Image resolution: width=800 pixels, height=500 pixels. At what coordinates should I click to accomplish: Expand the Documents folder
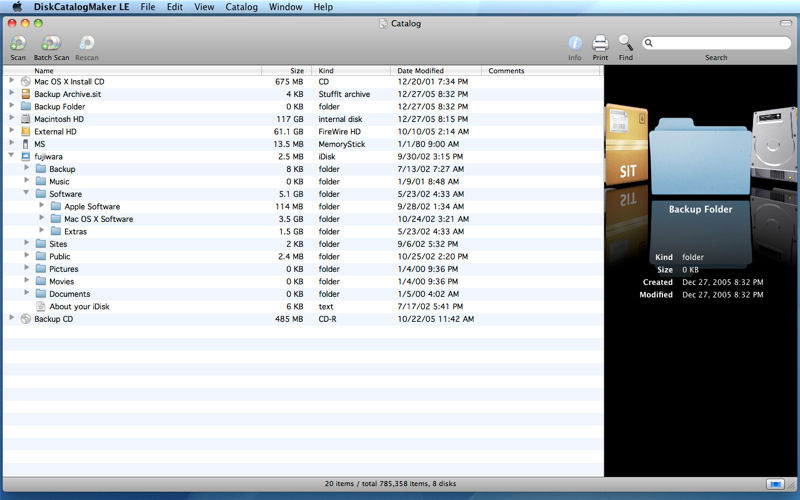pos(27,293)
